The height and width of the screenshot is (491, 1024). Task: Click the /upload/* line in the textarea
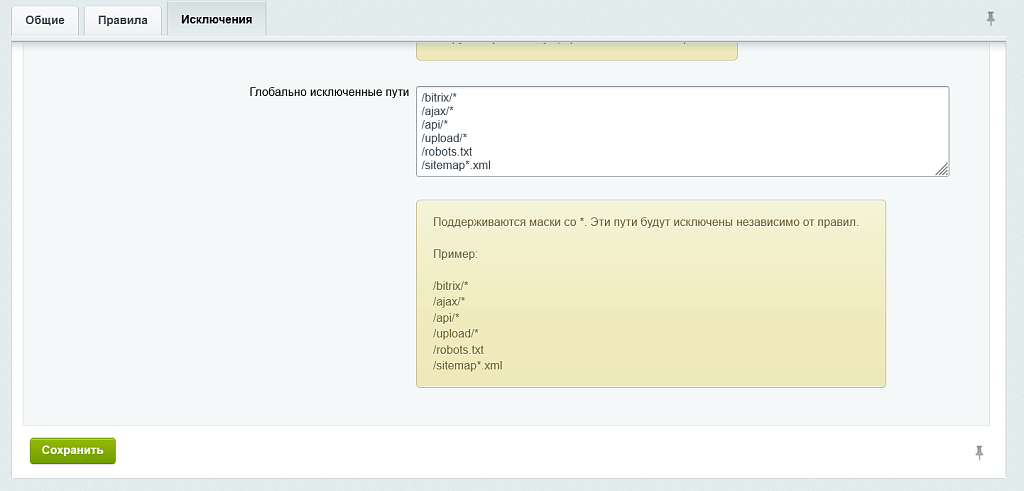(x=444, y=138)
